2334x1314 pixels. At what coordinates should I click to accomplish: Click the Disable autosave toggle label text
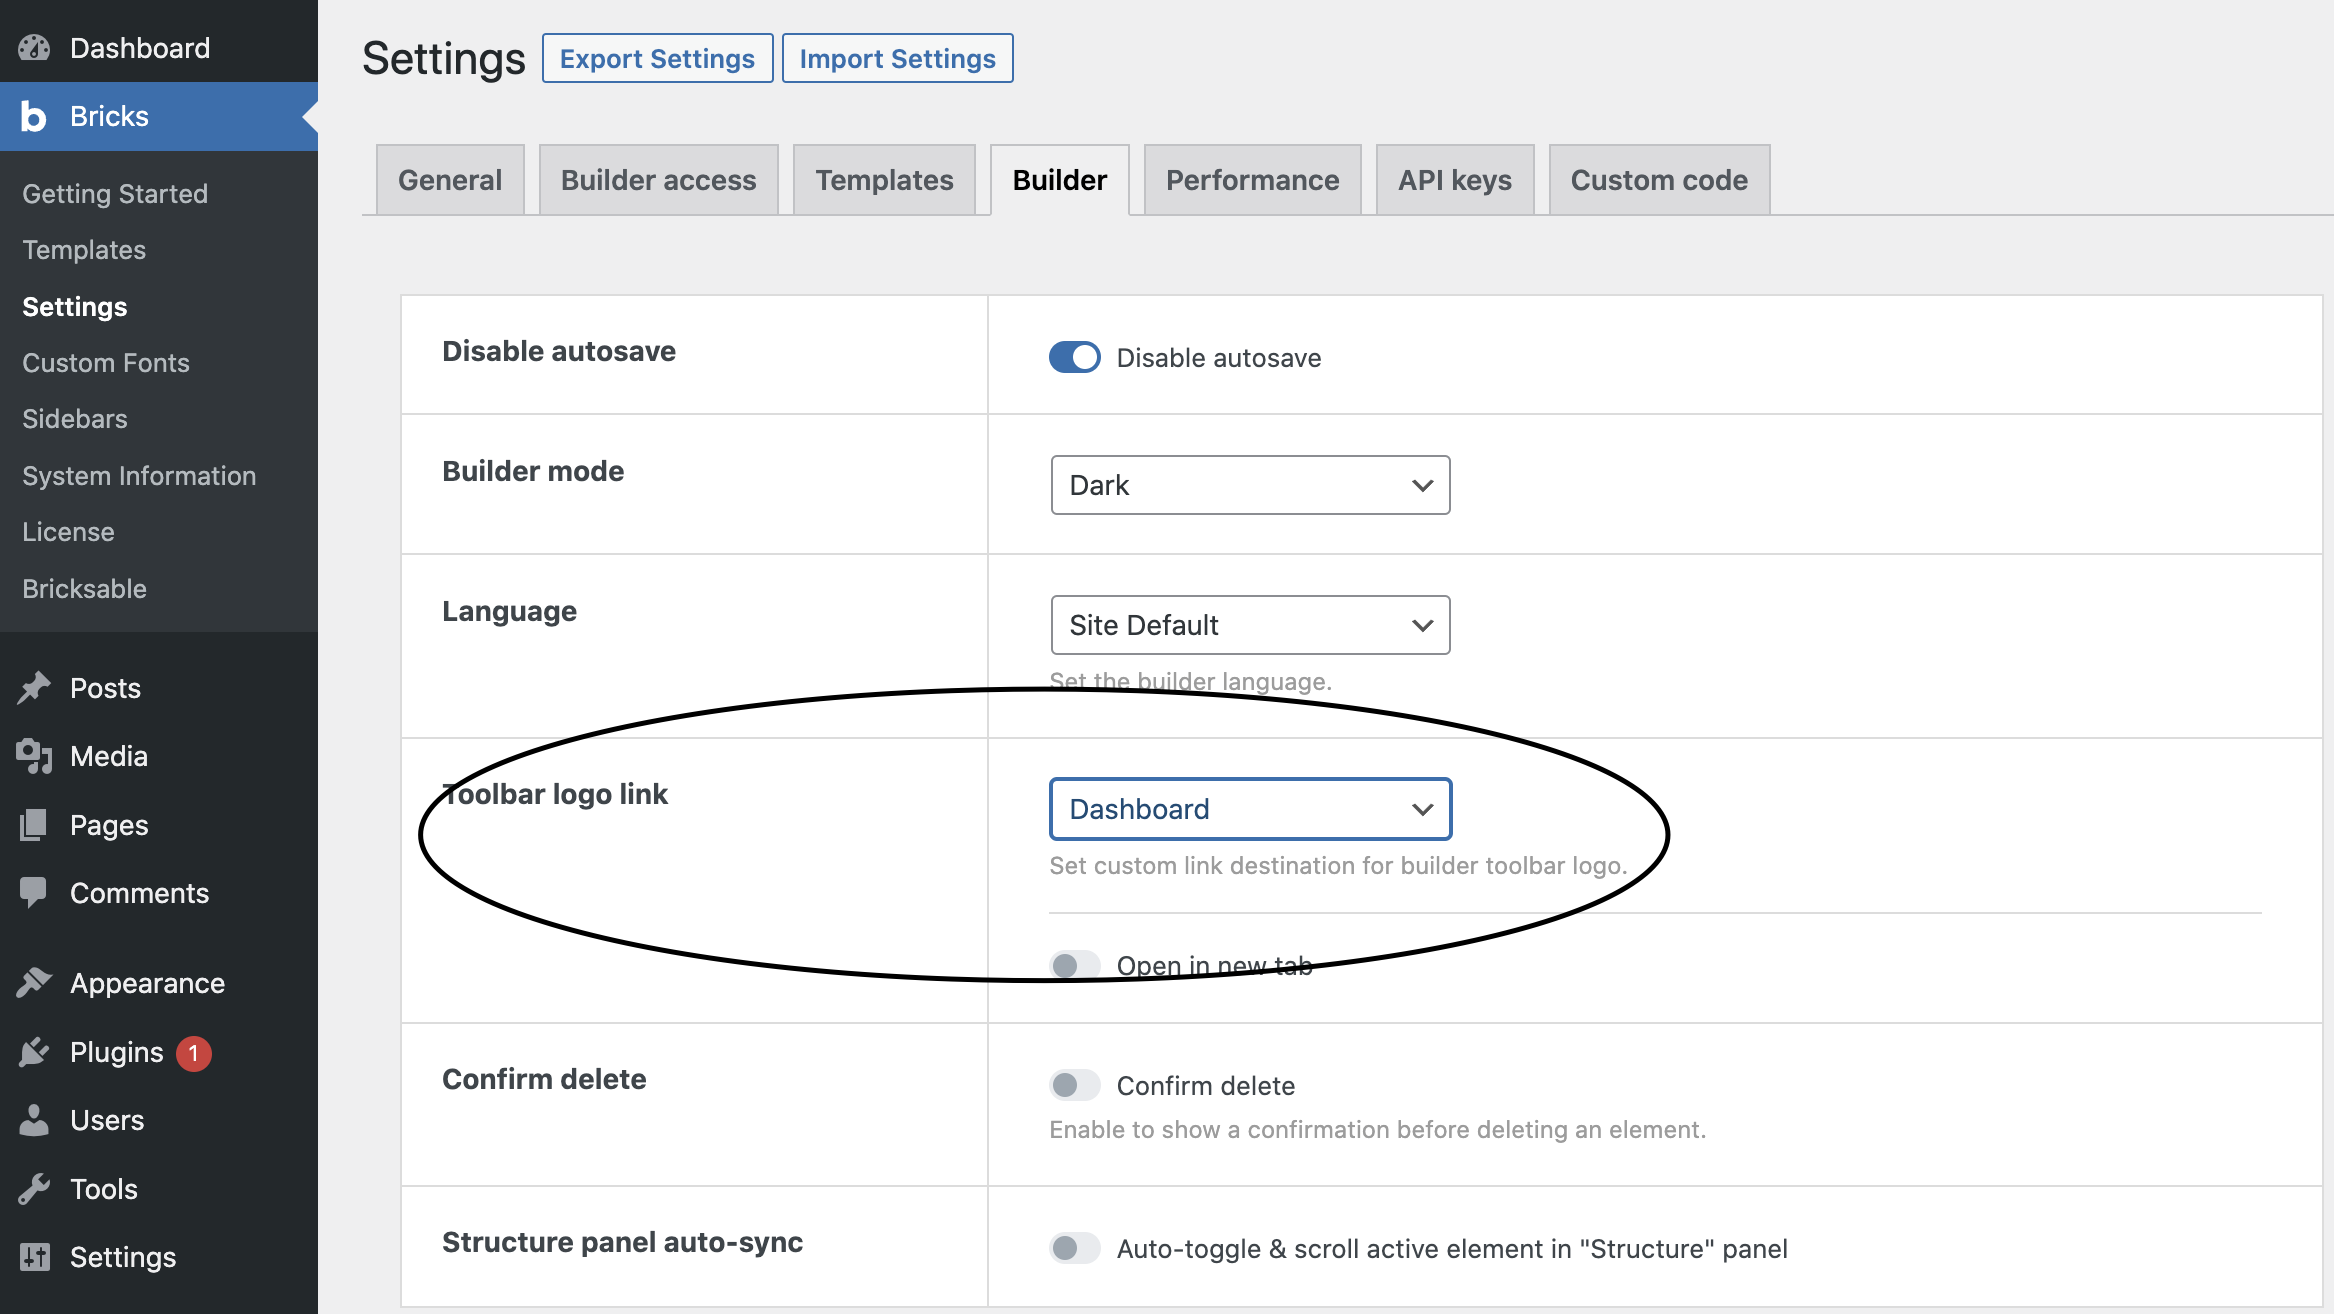(1219, 358)
